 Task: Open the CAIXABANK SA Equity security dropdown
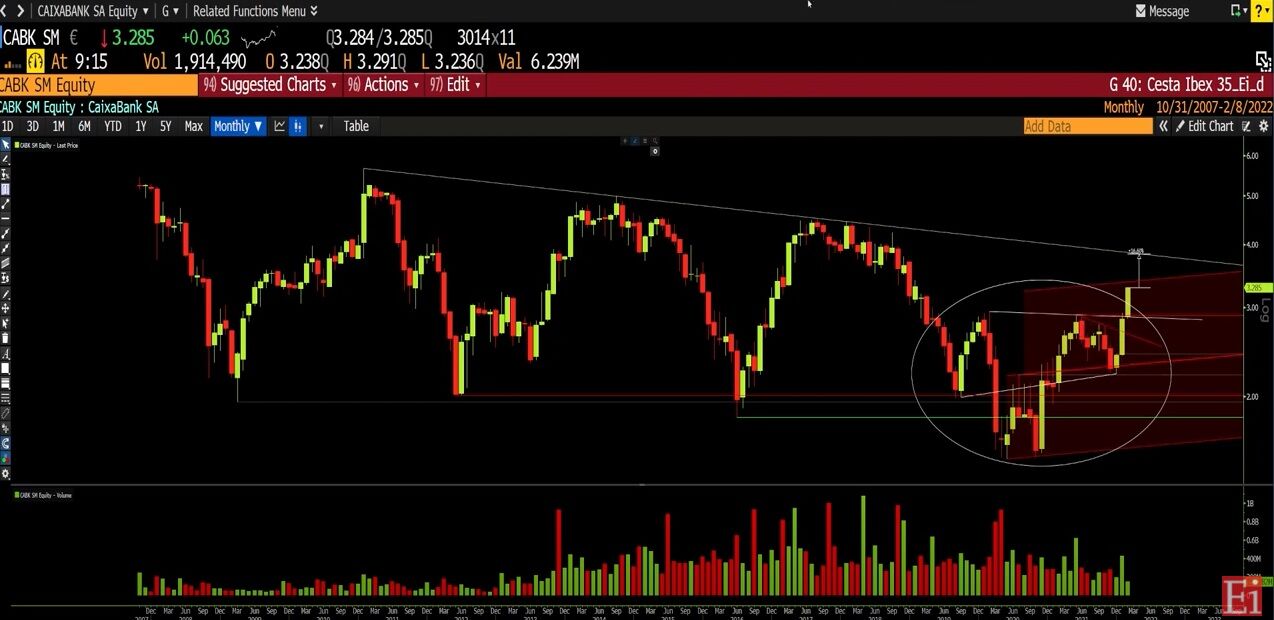(93, 11)
